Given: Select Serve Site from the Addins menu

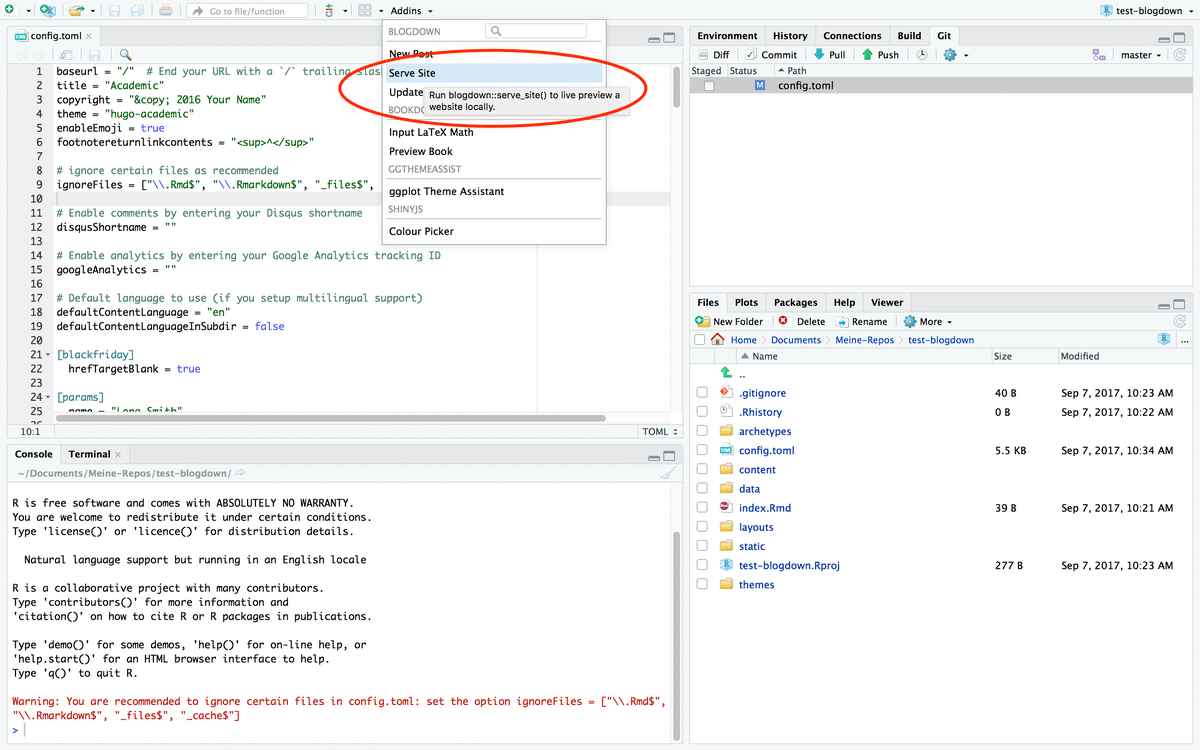Looking at the screenshot, I should click(x=412, y=73).
